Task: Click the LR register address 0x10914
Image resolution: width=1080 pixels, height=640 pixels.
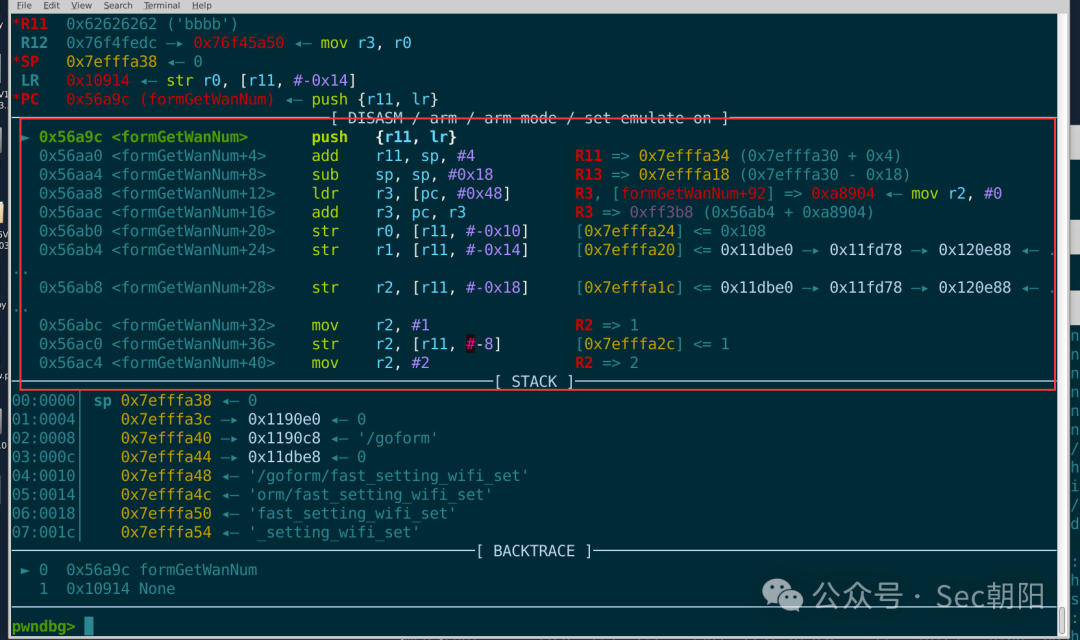Action: pos(98,81)
